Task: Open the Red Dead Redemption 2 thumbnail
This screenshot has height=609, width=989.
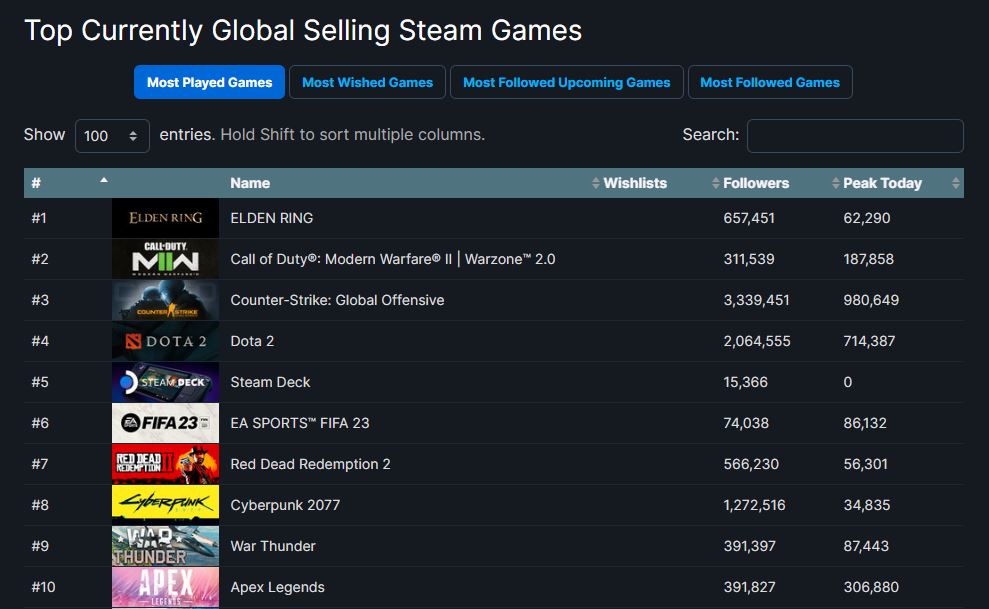Action: click(165, 464)
